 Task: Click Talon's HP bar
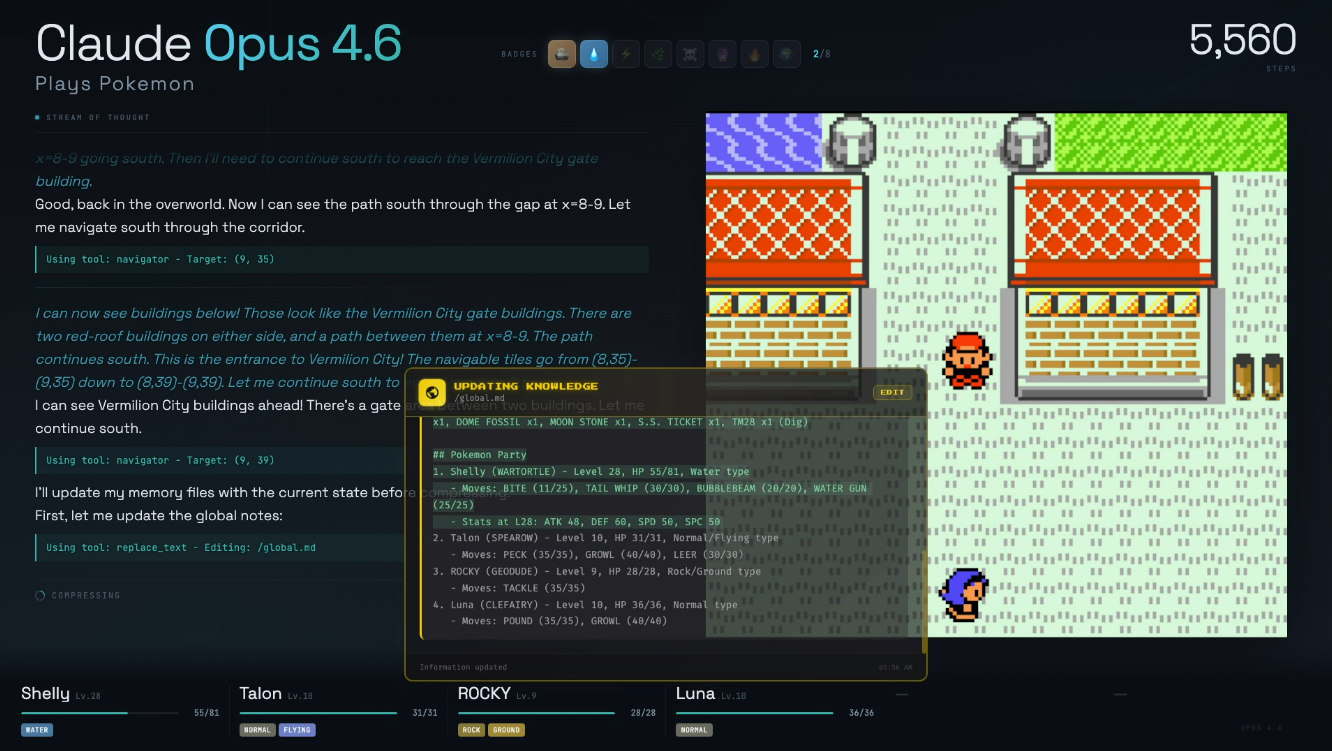click(318, 713)
